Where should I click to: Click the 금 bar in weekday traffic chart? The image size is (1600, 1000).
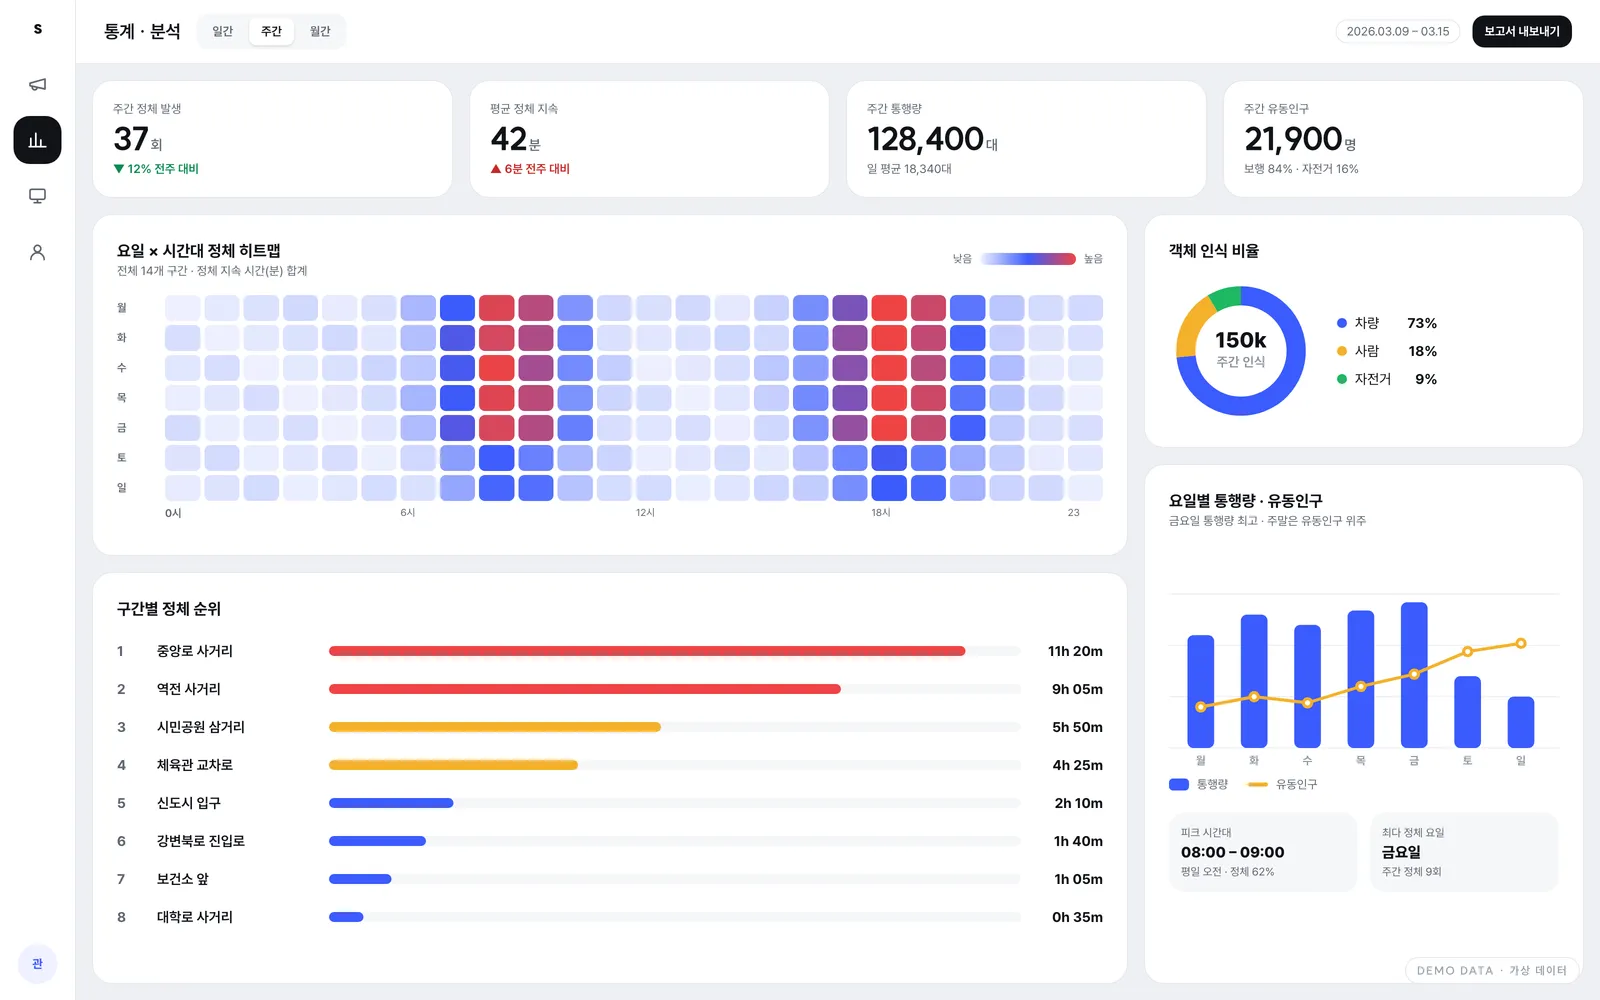click(x=1414, y=675)
